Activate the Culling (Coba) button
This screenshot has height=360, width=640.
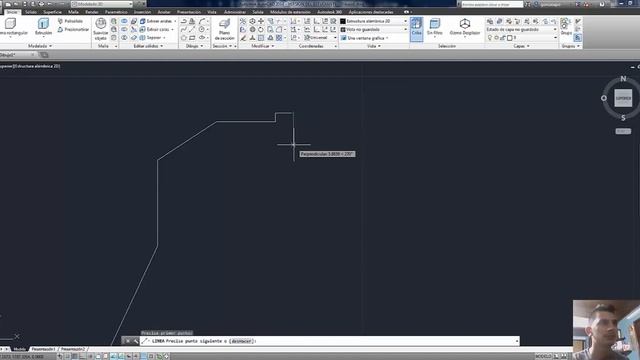point(416,29)
